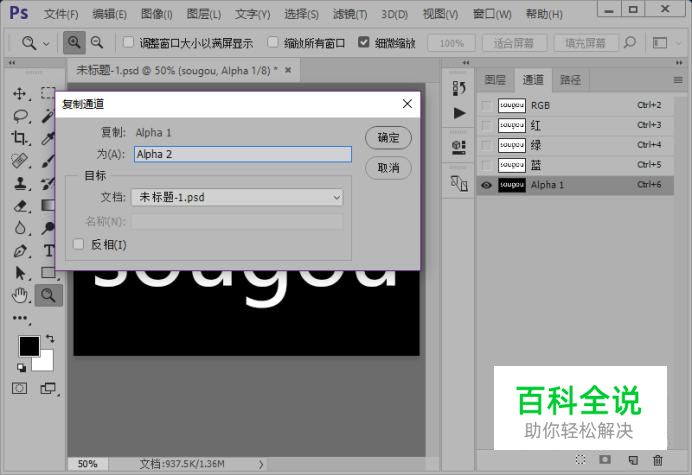692x475 pixels.
Task: Click the Fill Screen button
Action: tap(585, 43)
